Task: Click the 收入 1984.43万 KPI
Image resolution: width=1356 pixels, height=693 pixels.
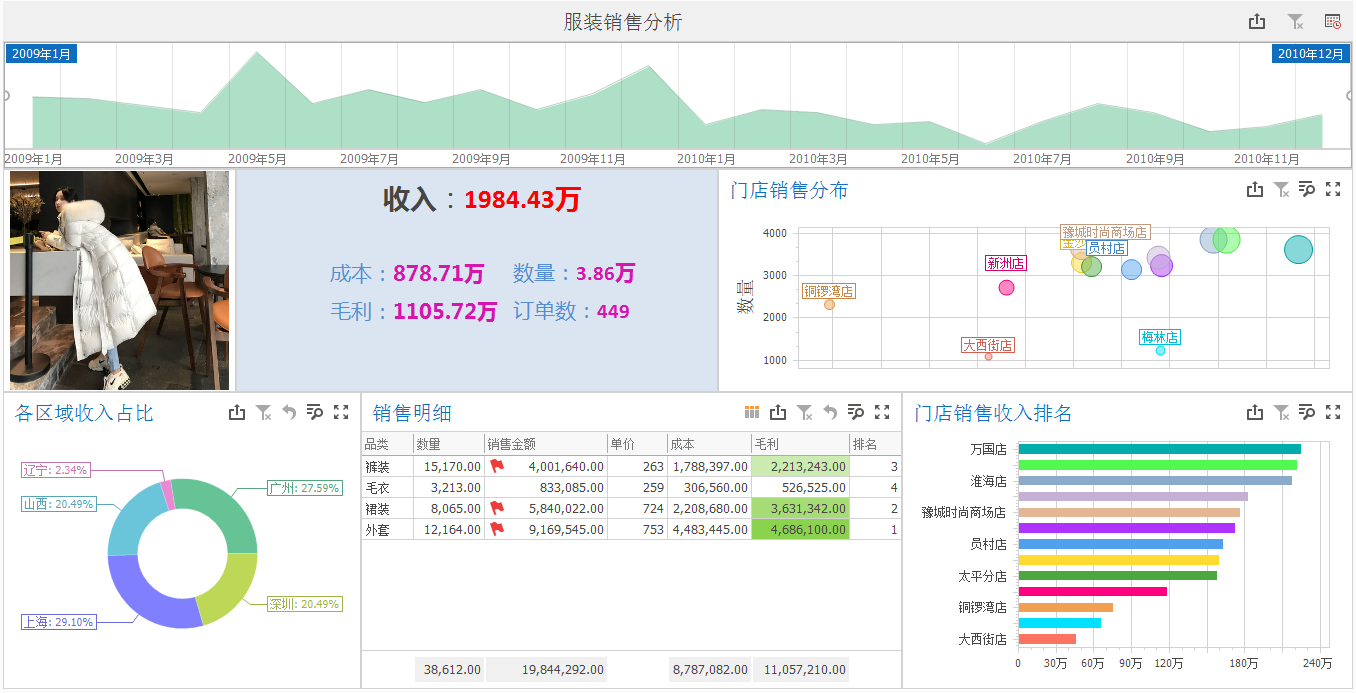Action: (482, 199)
